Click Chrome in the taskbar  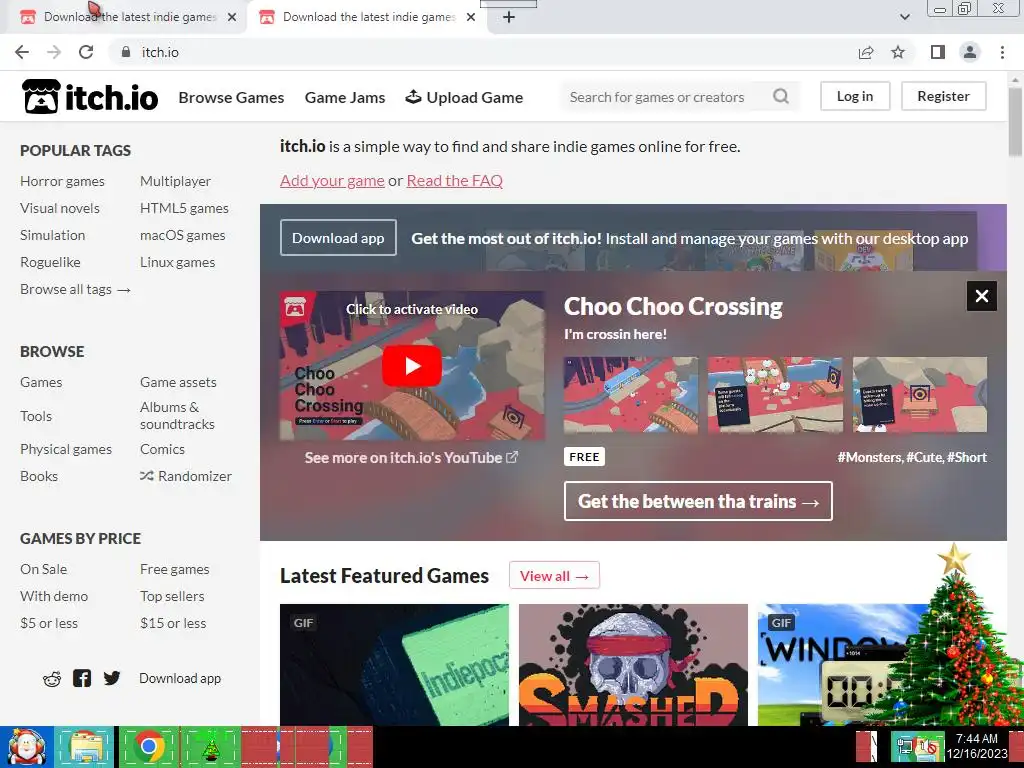148,746
